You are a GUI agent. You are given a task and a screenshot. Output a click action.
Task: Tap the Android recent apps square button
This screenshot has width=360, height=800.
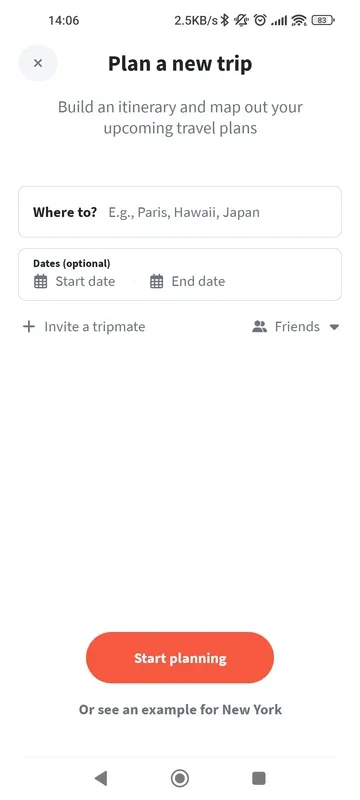(259, 778)
